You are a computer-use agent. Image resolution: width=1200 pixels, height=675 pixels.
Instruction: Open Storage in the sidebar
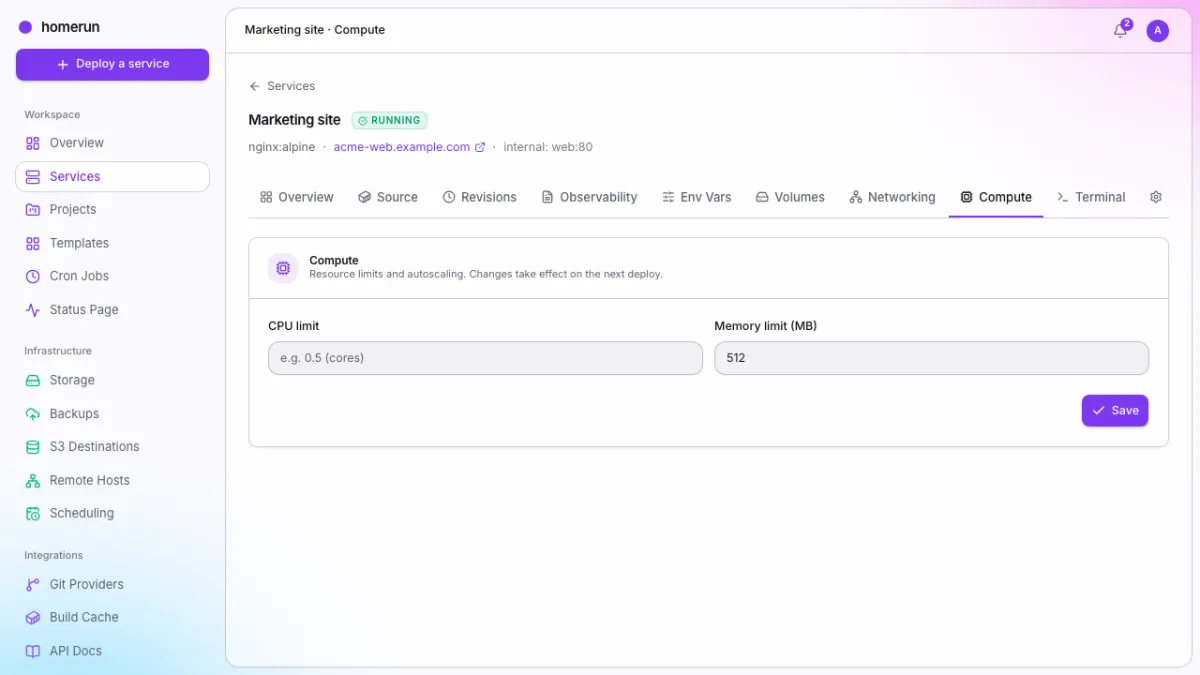point(112,380)
